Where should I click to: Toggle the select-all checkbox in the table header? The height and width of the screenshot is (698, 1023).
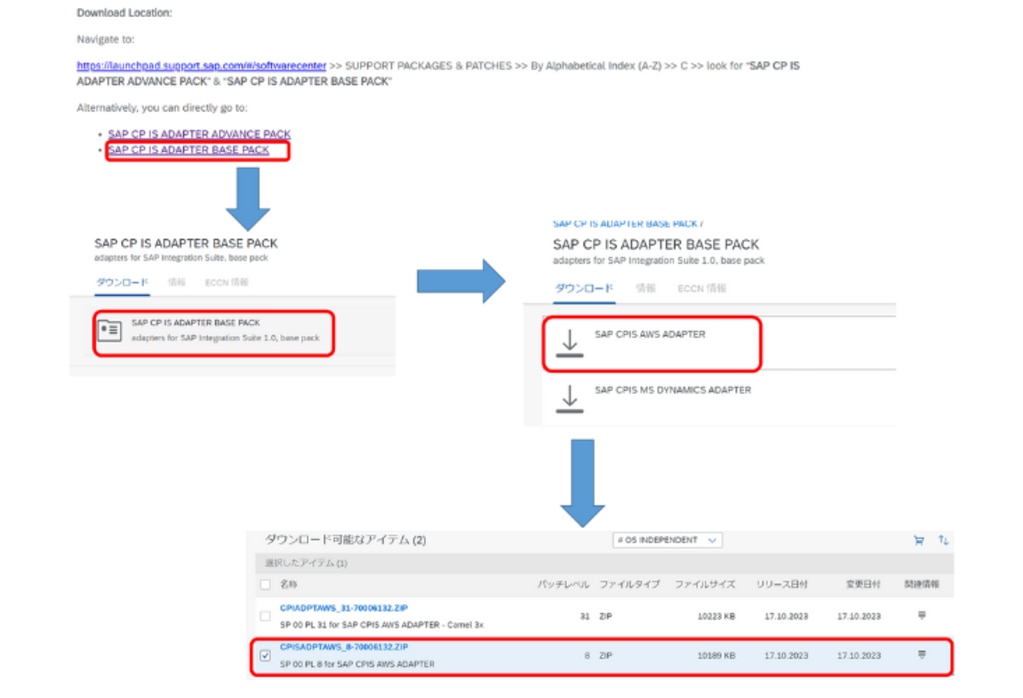(x=265, y=584)
